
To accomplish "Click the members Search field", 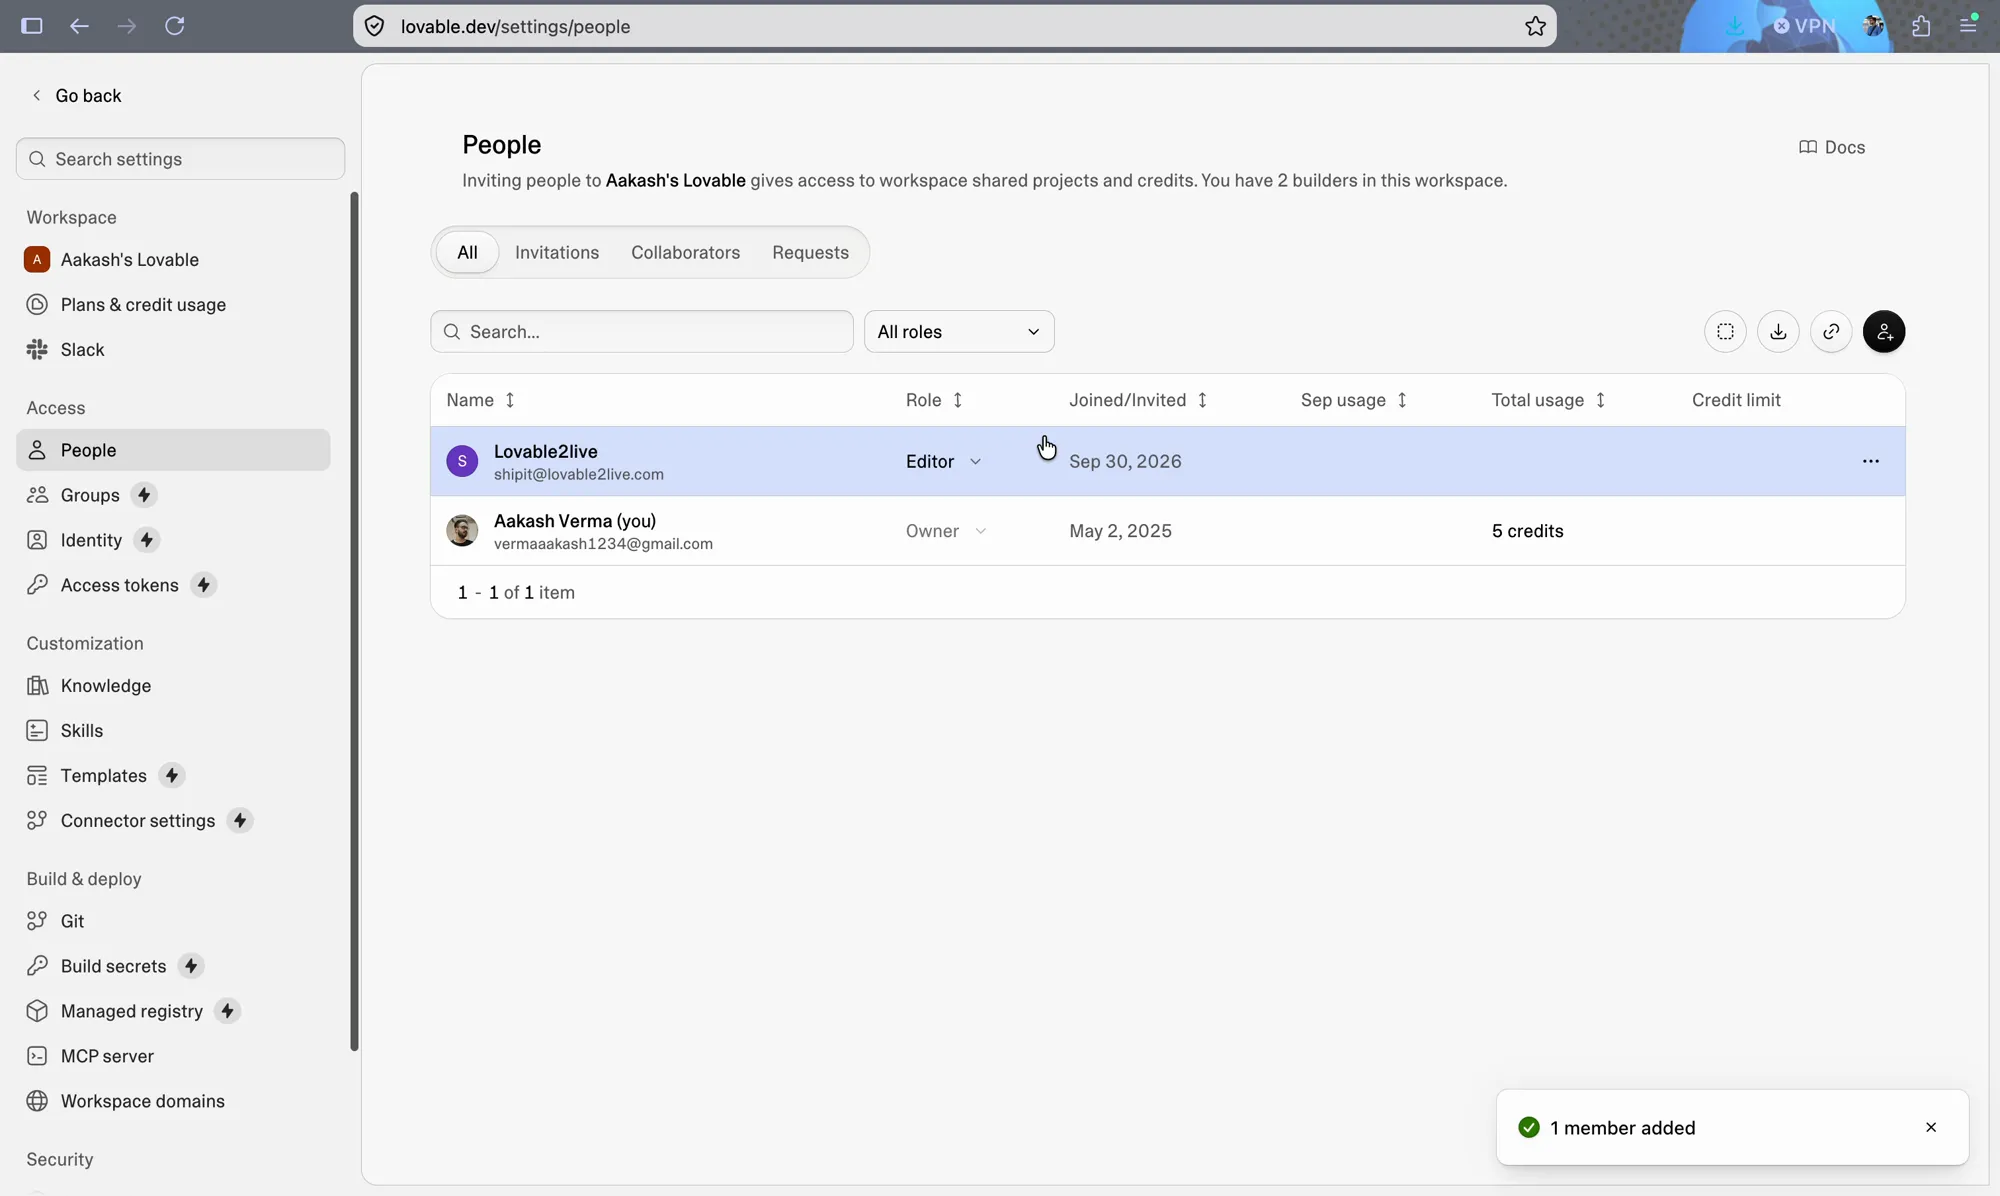I will click(642, 332).
